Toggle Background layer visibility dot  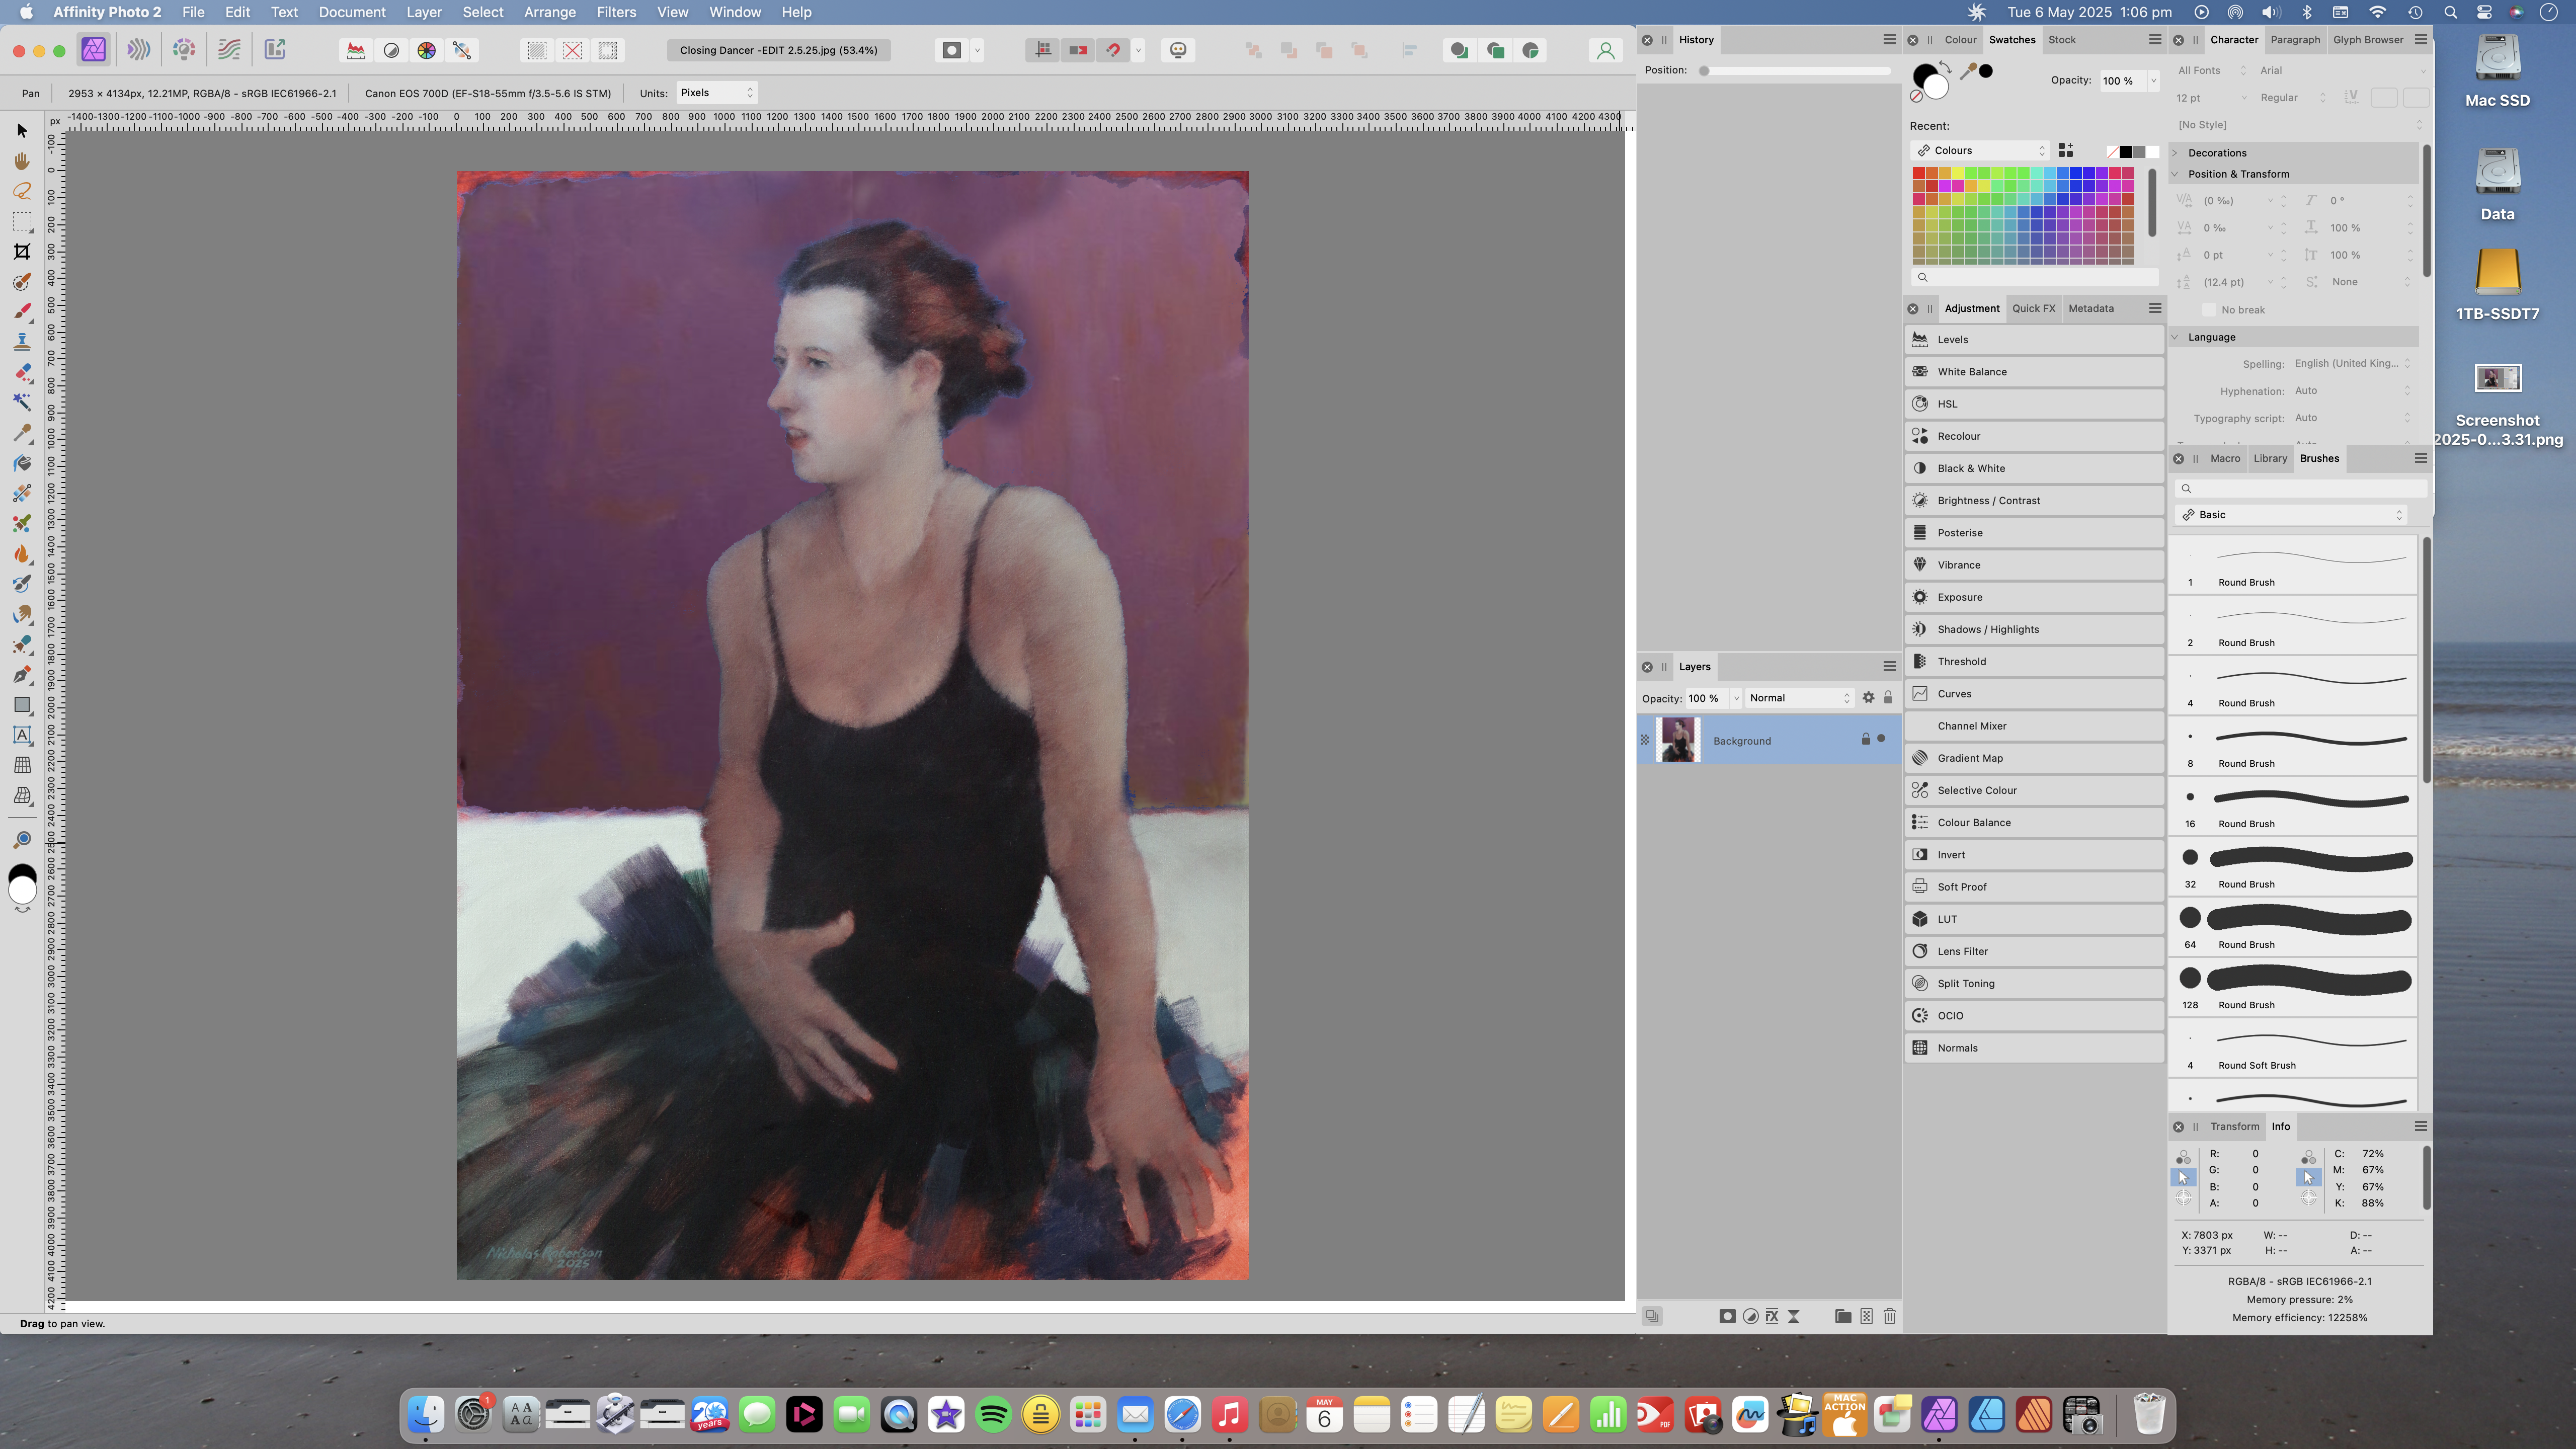coord(1881,739)
